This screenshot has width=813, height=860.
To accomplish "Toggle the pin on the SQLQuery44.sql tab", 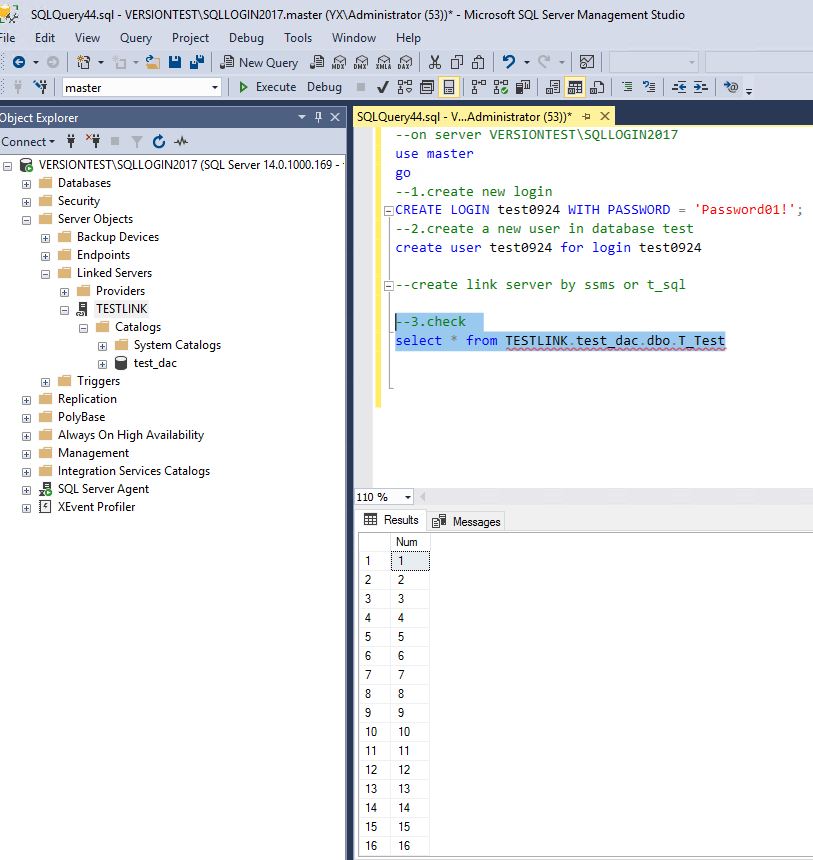I will coord(586,117).
